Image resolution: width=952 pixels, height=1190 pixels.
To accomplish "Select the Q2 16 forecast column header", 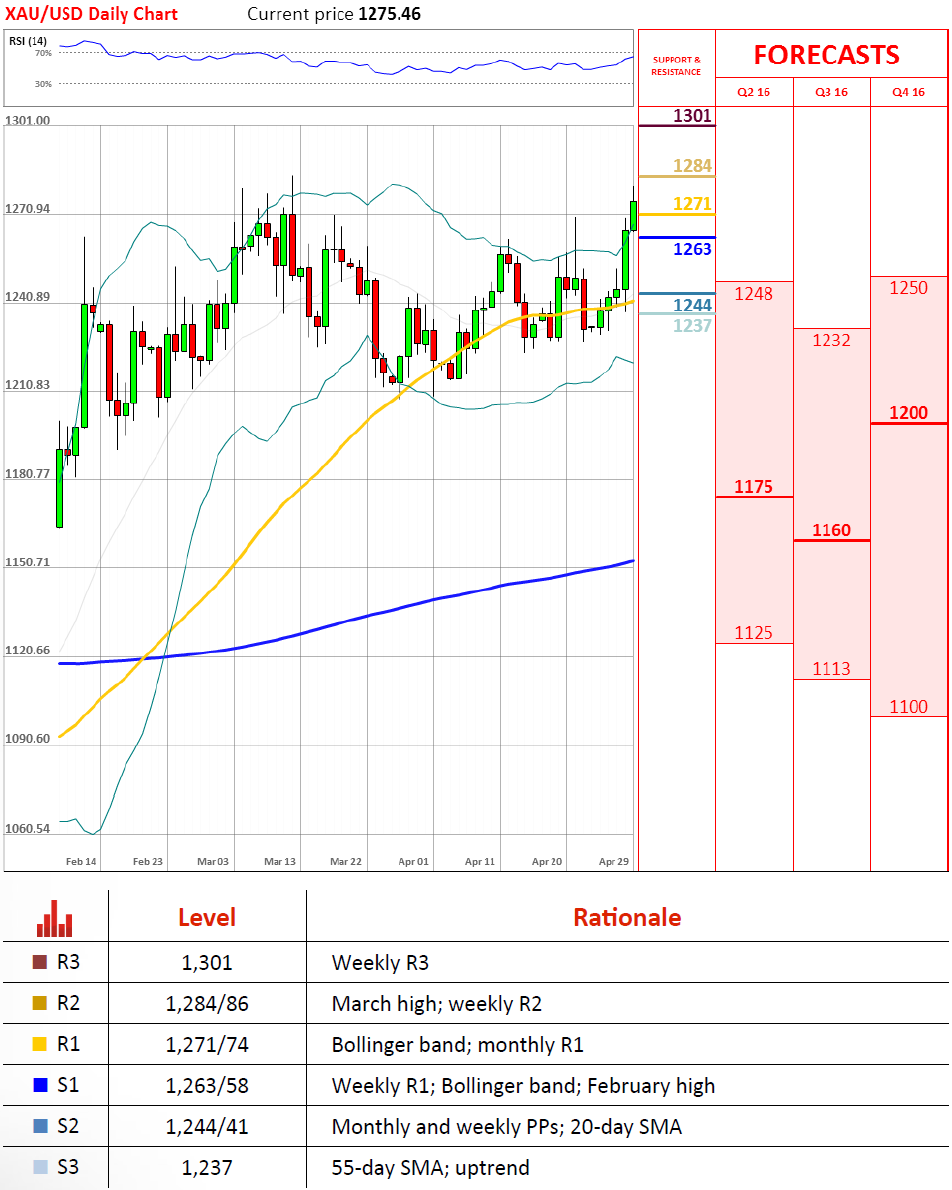I will point(753,92).
